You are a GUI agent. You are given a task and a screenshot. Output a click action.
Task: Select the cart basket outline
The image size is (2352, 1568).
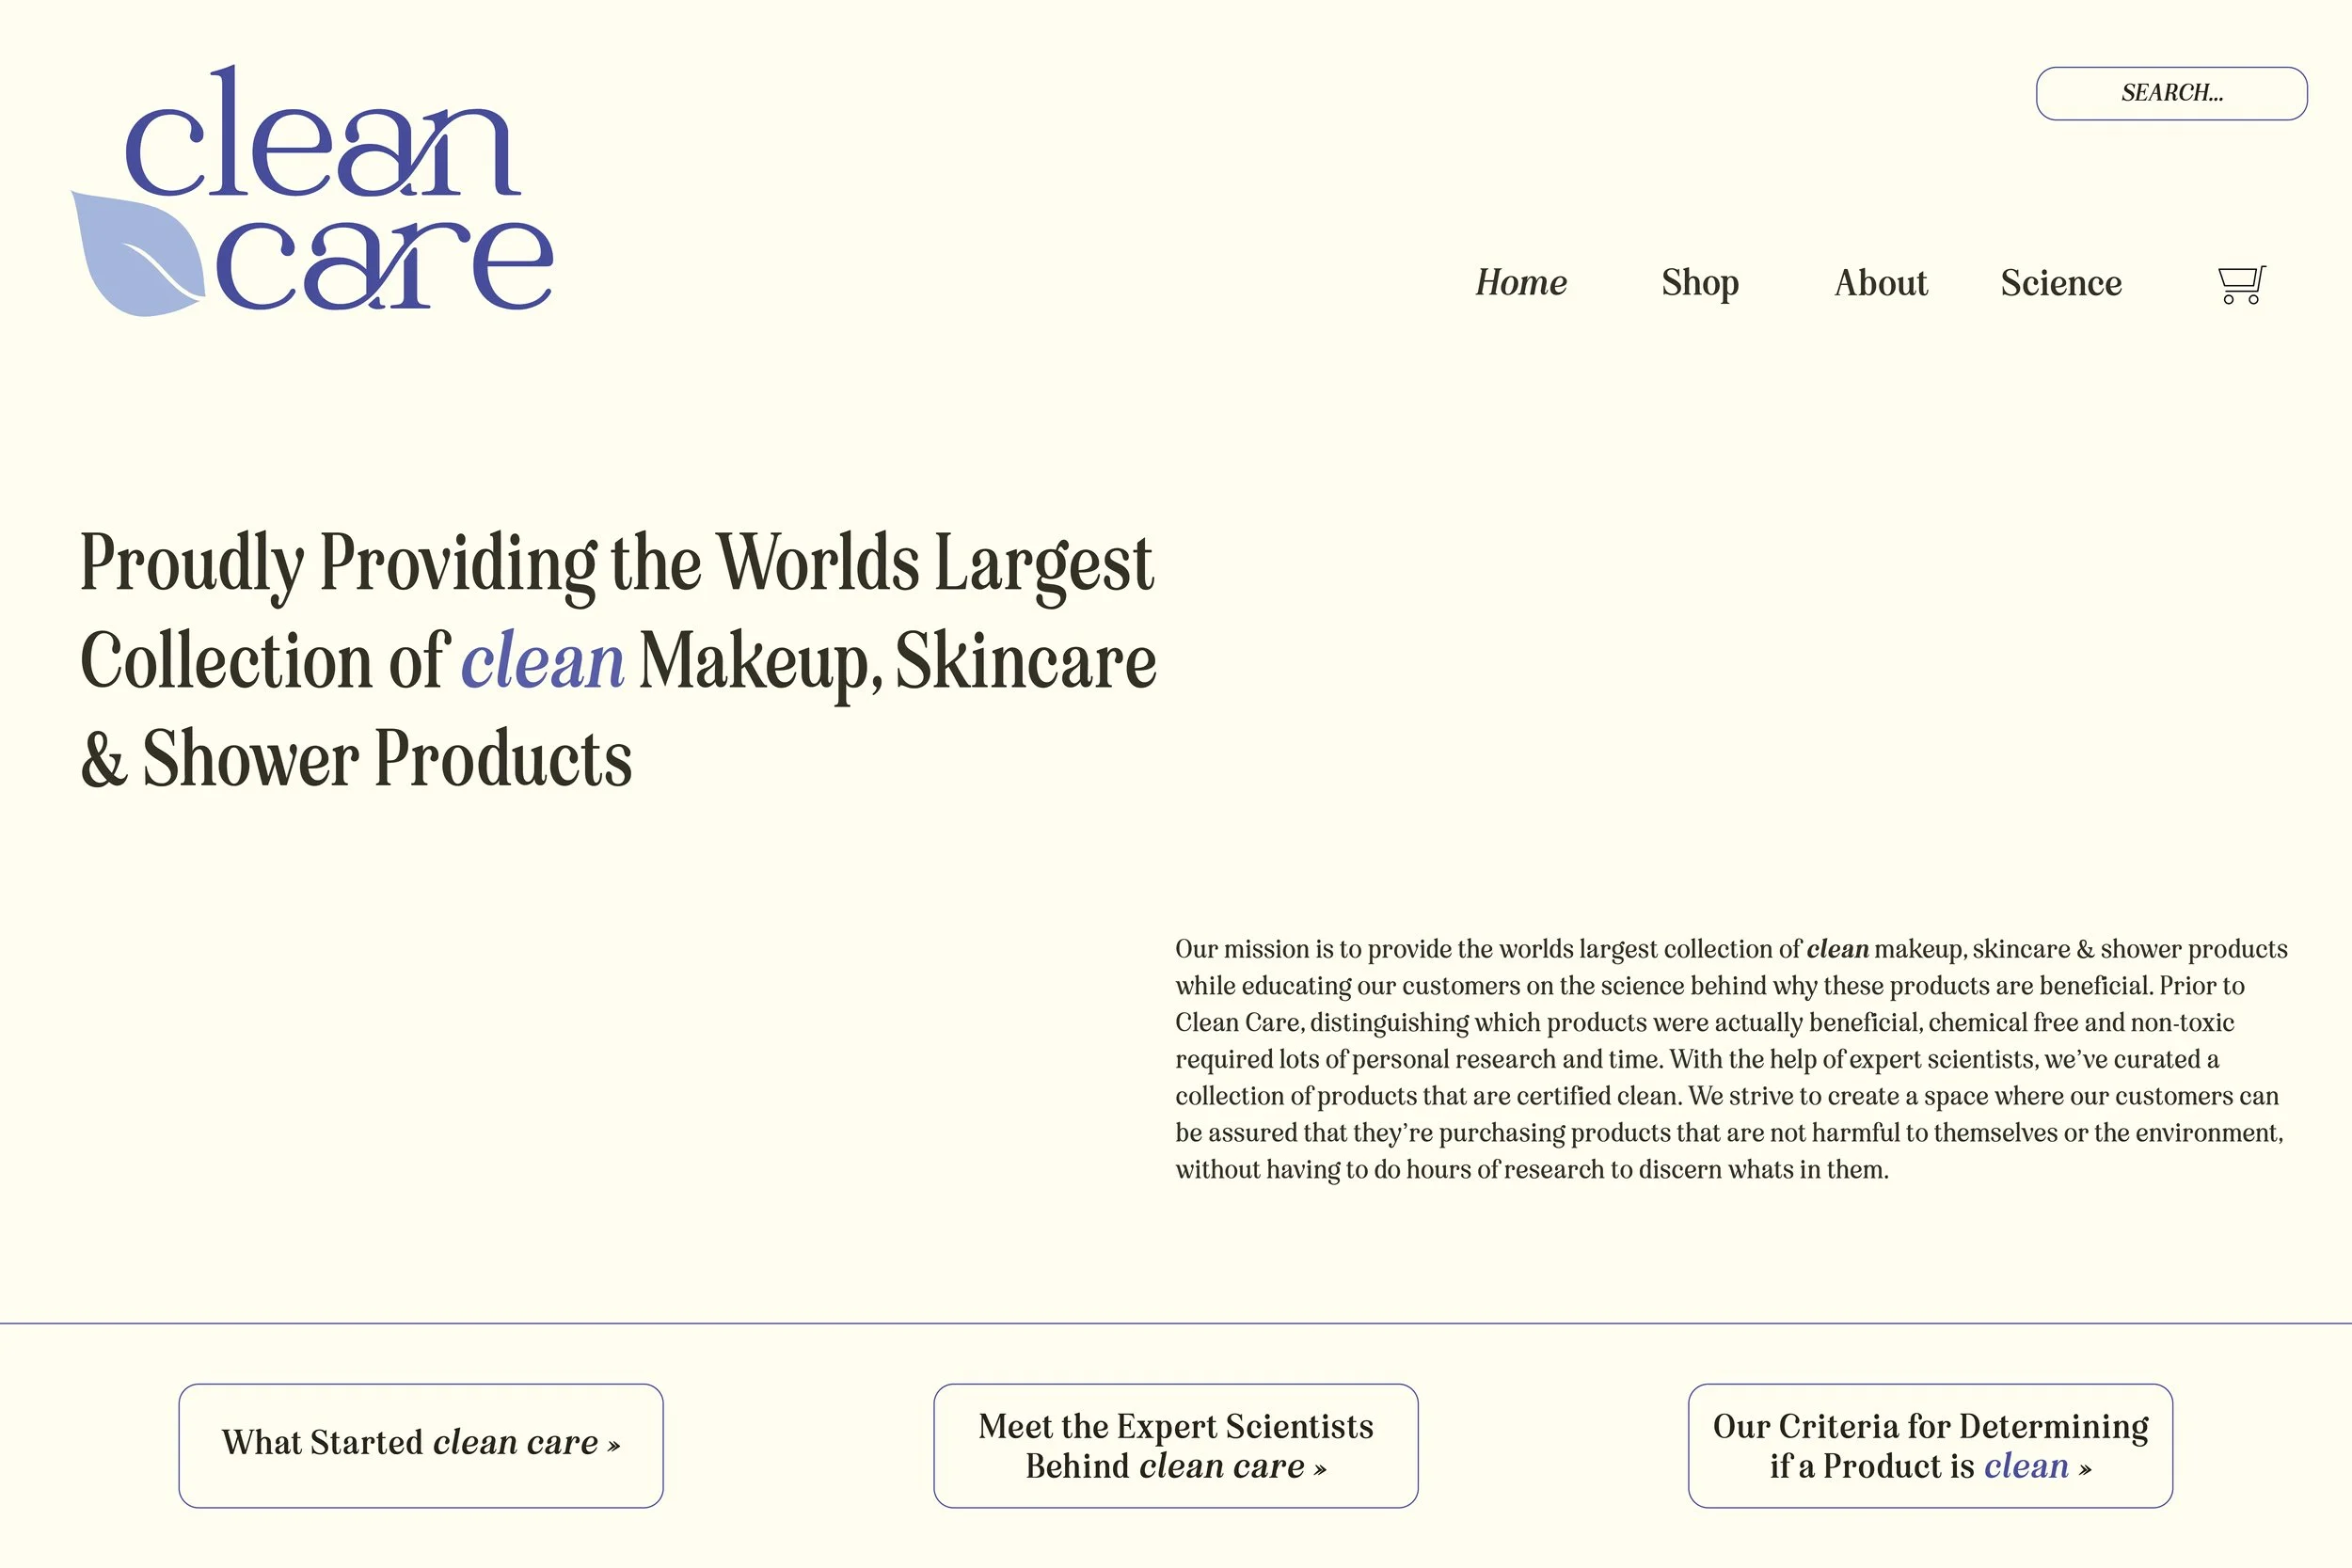[x=2240, y=278]
